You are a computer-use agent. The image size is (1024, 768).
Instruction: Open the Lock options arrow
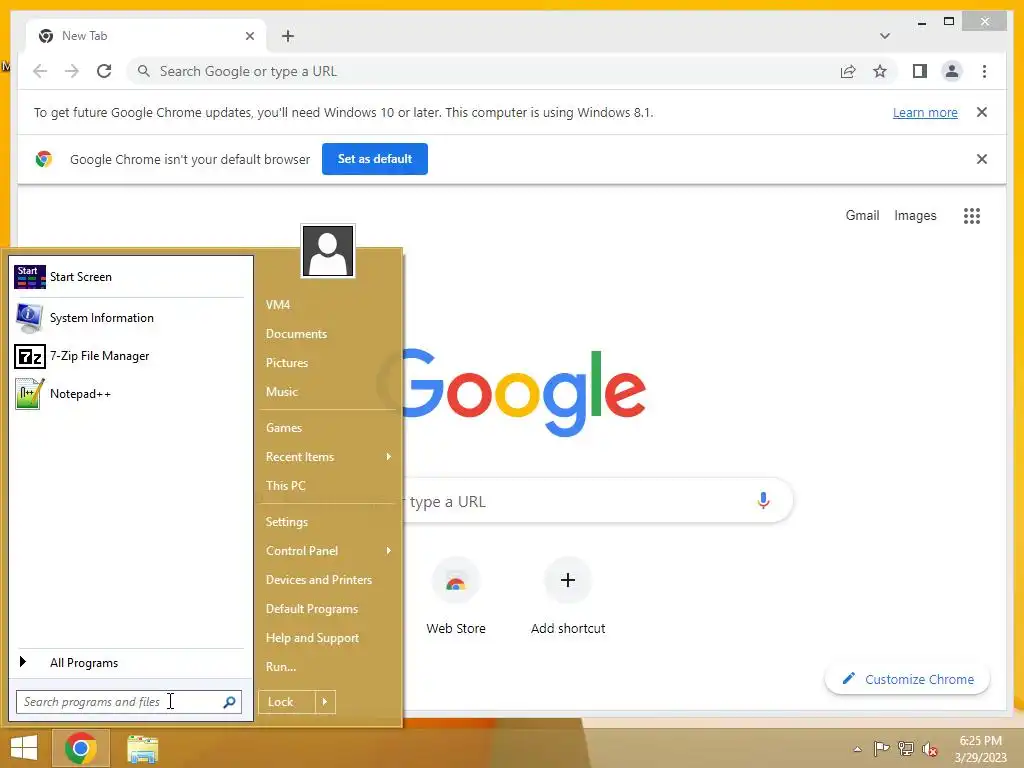[x=325, y=702]
